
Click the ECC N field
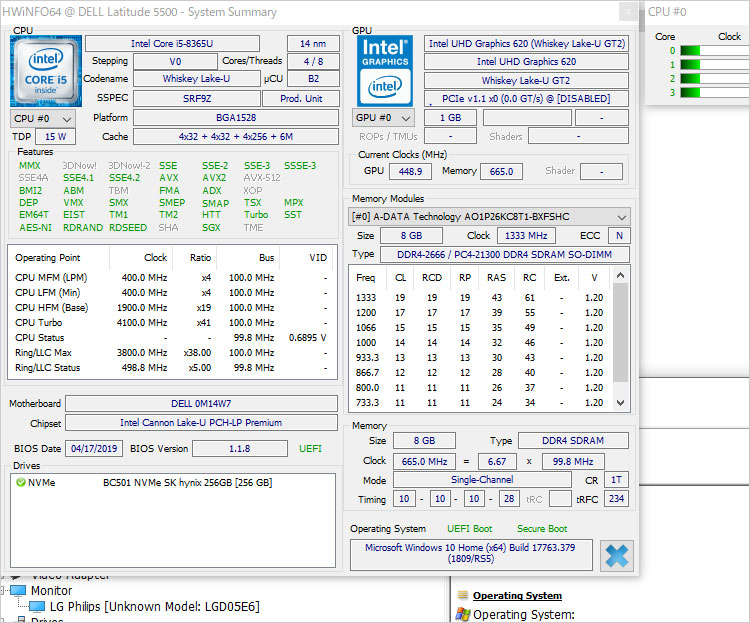point(619,236)
